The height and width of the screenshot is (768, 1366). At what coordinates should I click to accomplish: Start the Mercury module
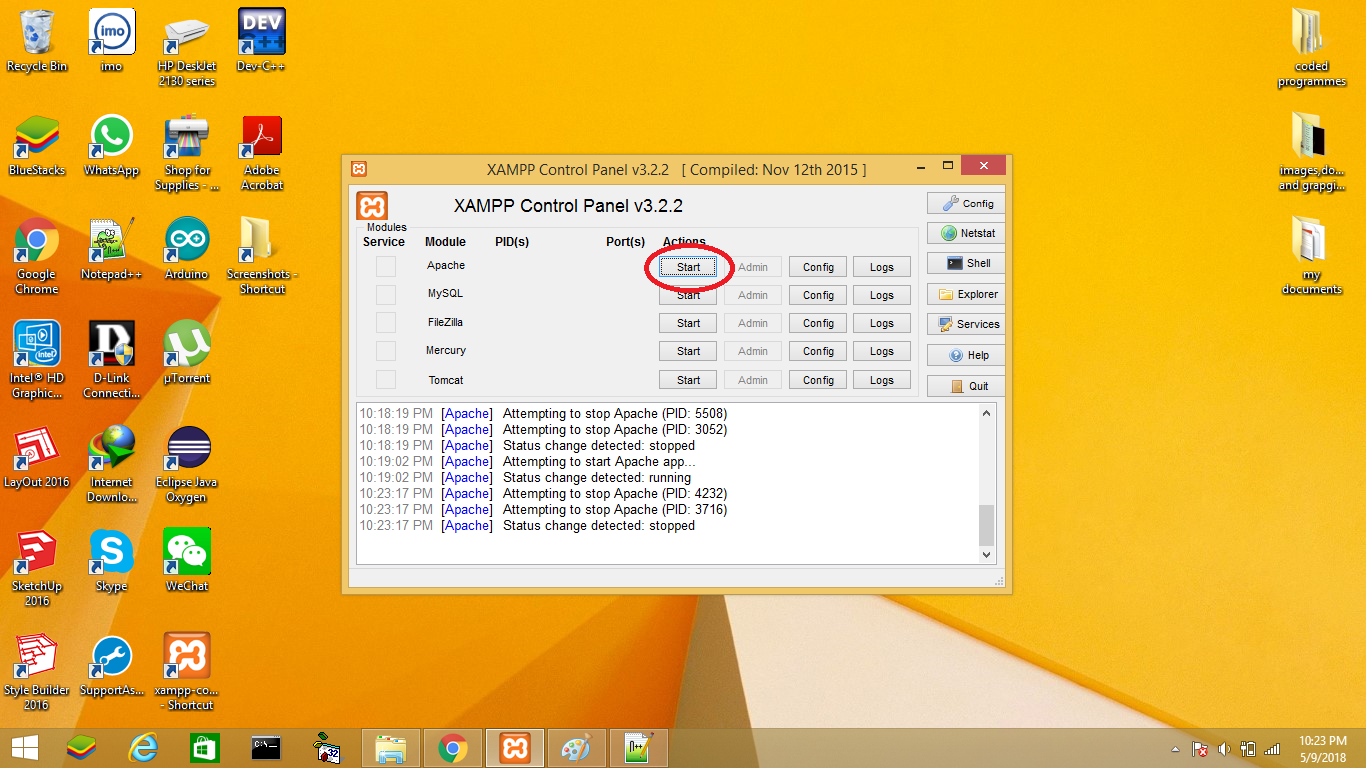(x=688, y=351)
